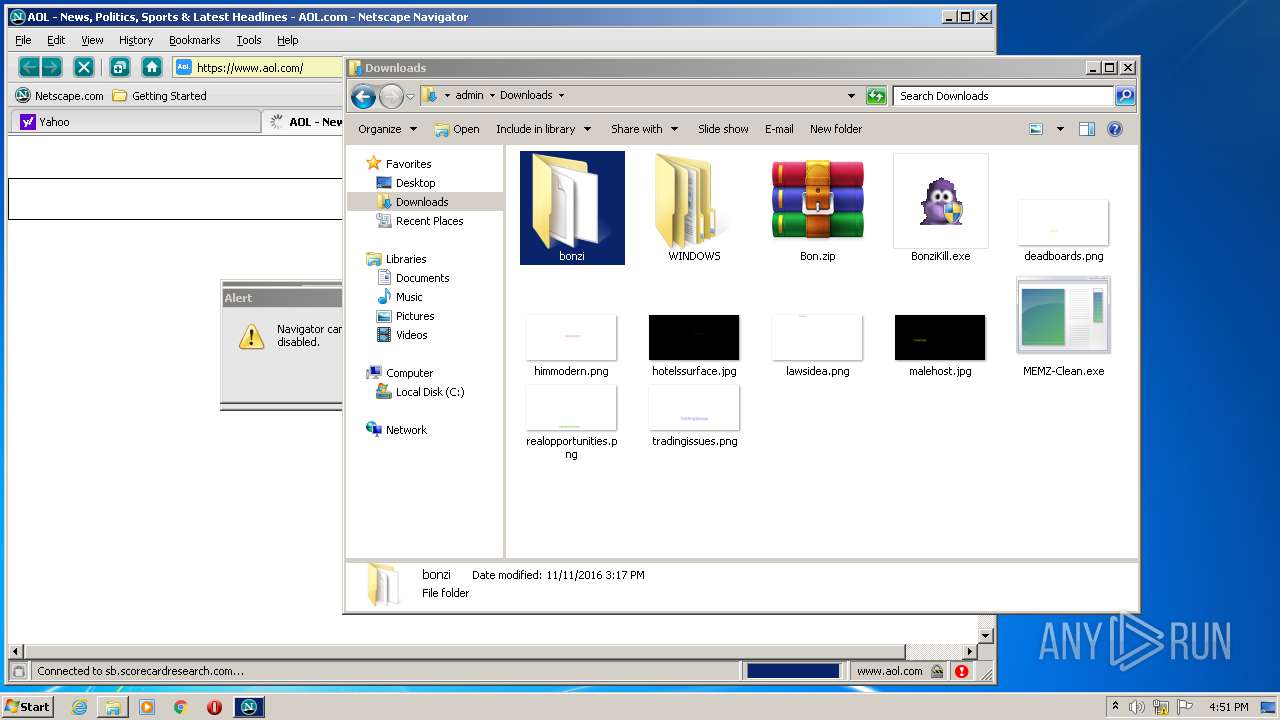Open the recent pages dropdown in Explorer
The height and width of the screenshot is (720, 1280).
(410, 97)
